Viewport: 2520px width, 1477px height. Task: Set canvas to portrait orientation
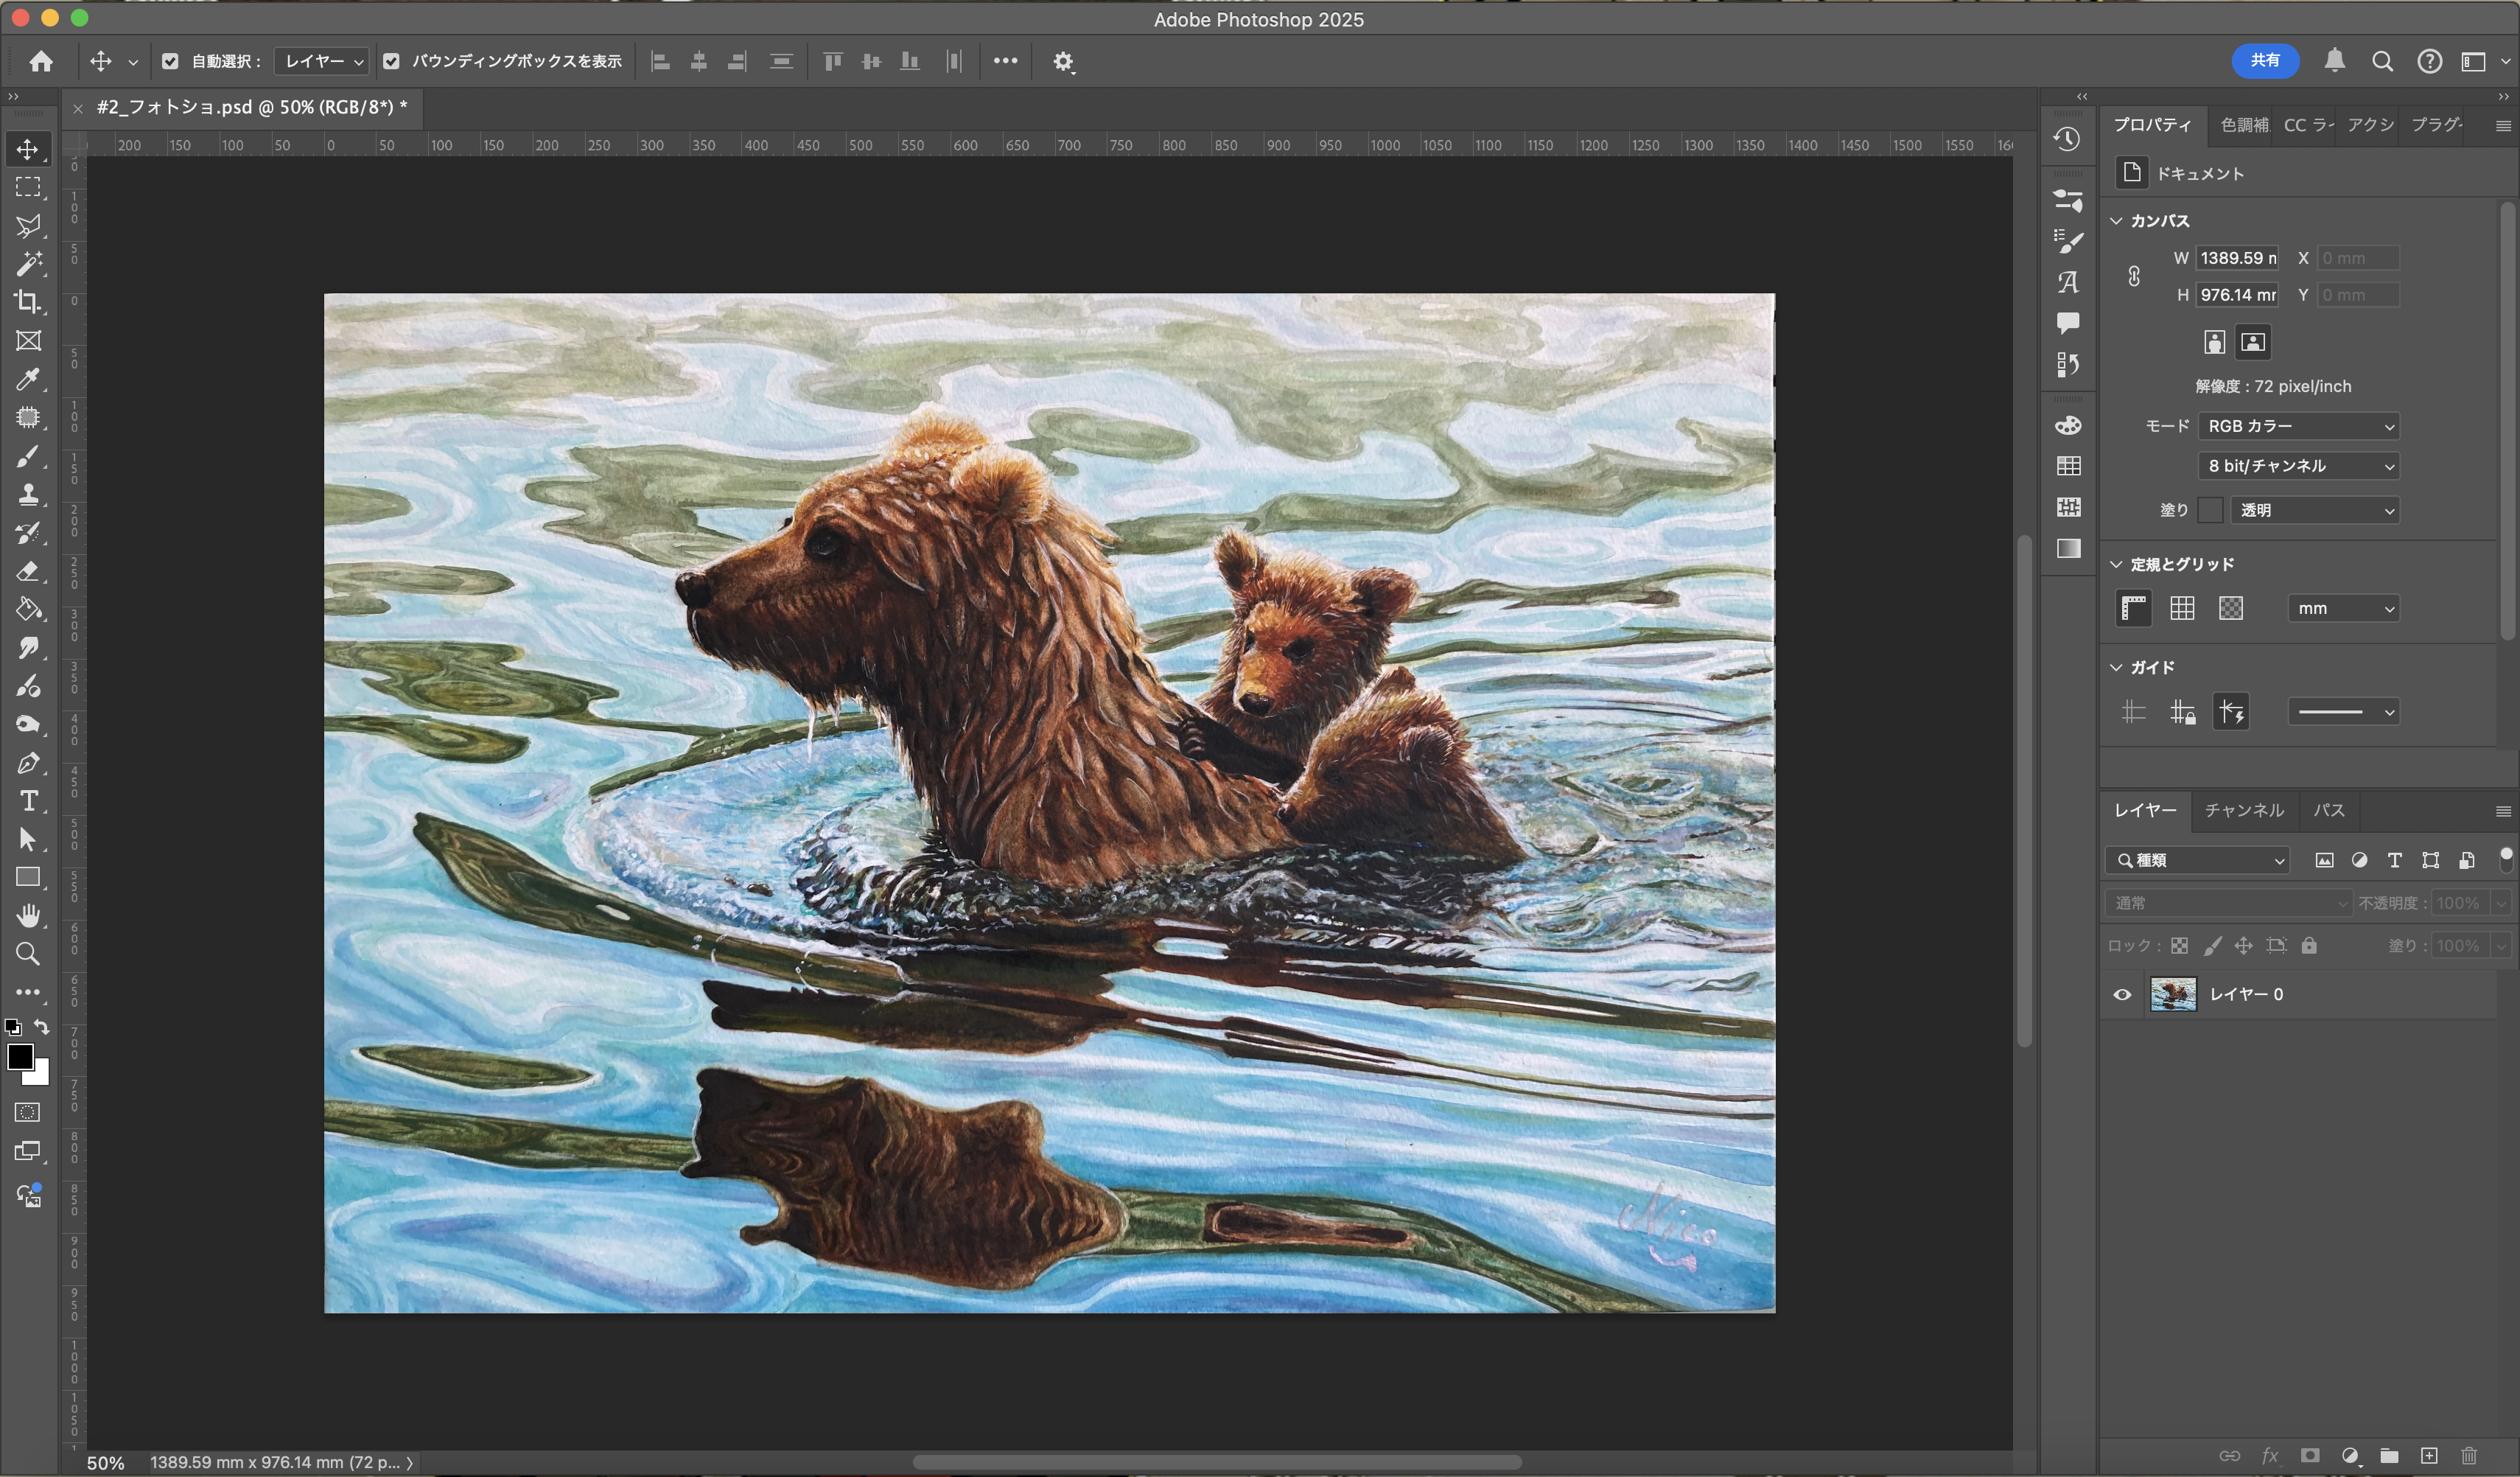(2214, 342)
